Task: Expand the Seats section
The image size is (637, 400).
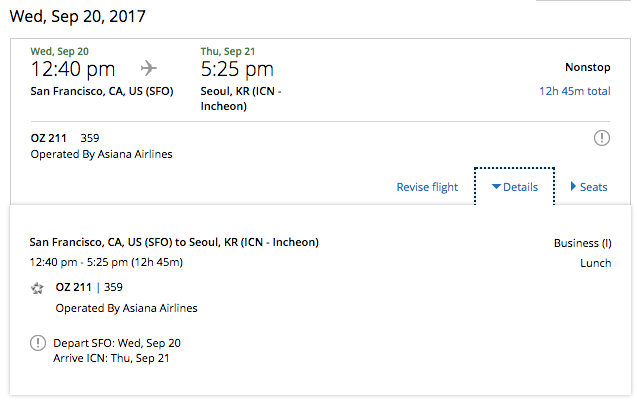Action: [589, 187]
